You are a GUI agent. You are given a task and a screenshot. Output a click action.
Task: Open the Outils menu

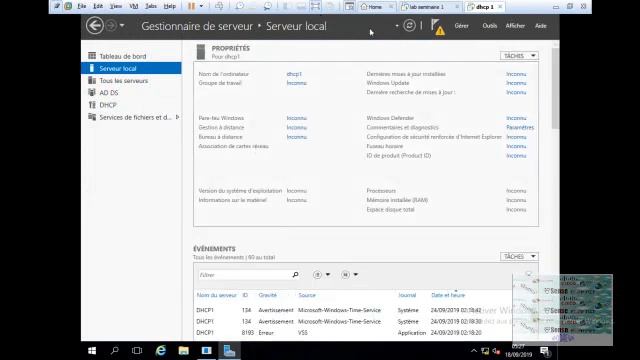coord(489,26)
